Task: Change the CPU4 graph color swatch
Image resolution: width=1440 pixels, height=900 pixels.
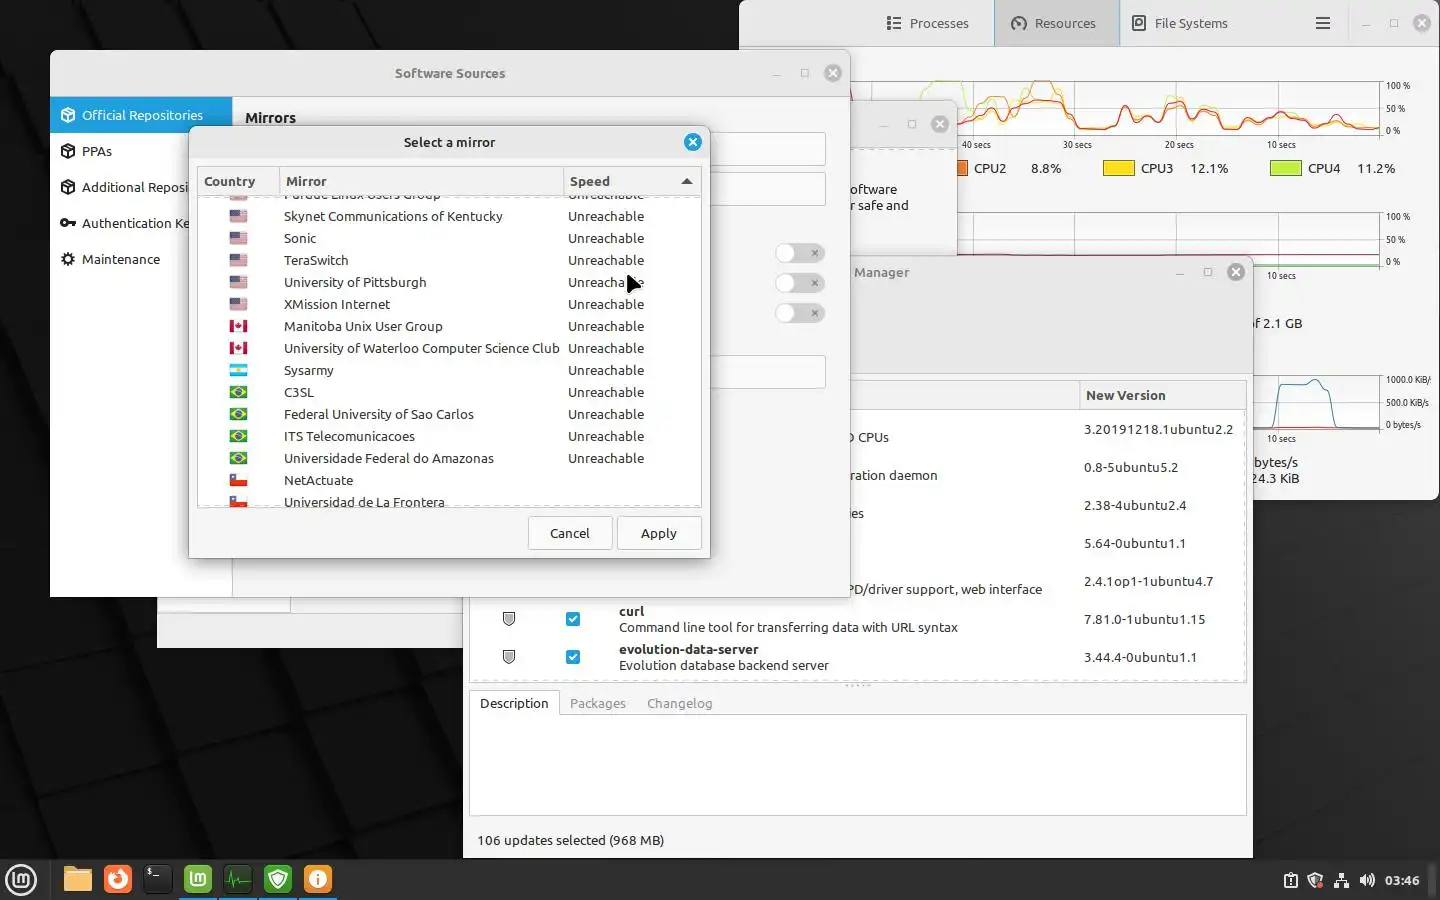Action: click(1286, 168)
